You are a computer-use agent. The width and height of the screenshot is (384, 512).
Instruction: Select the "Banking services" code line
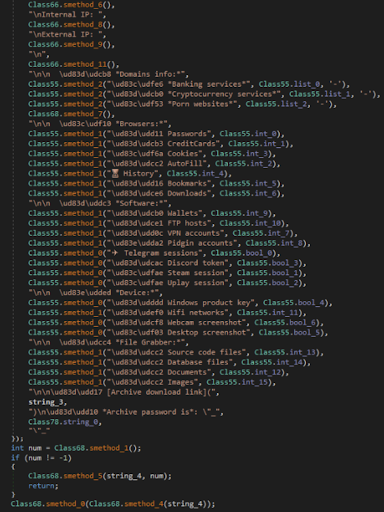pyautogui.click(x=189, y=84)
